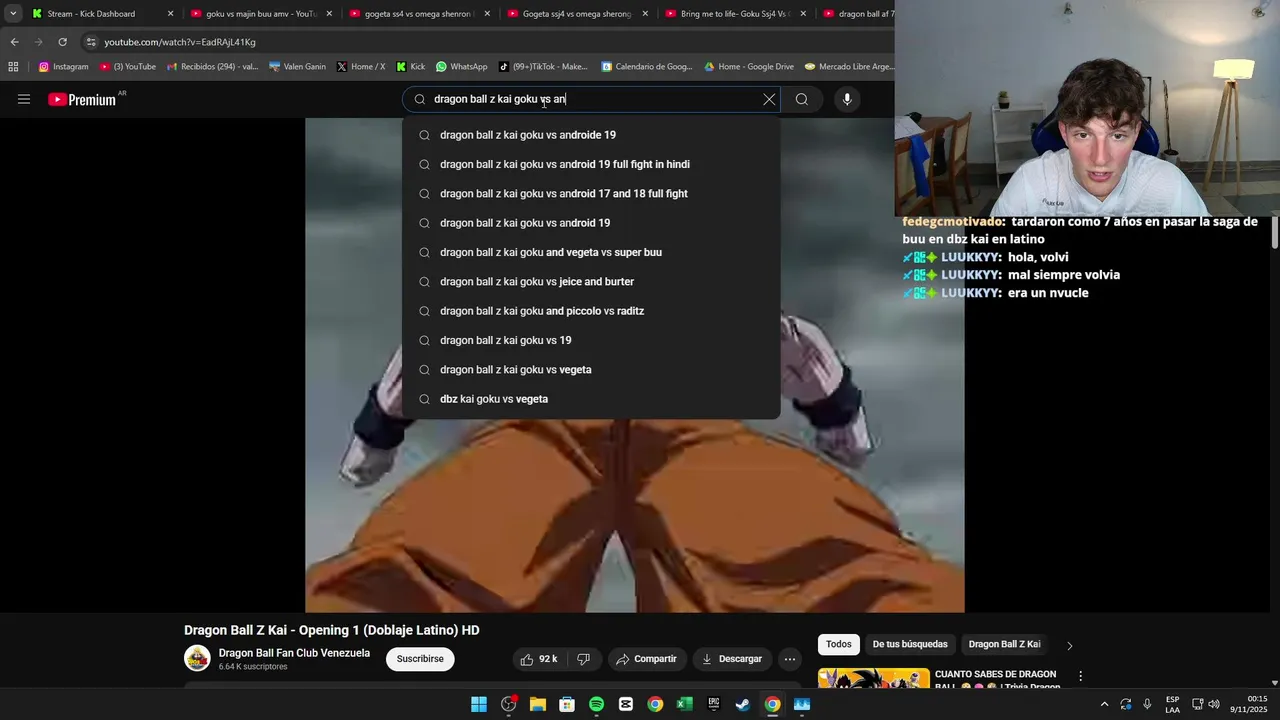This screenshot has height=720, width=1280.
Task: Open the YouTube bookmark
Action: 128,67
